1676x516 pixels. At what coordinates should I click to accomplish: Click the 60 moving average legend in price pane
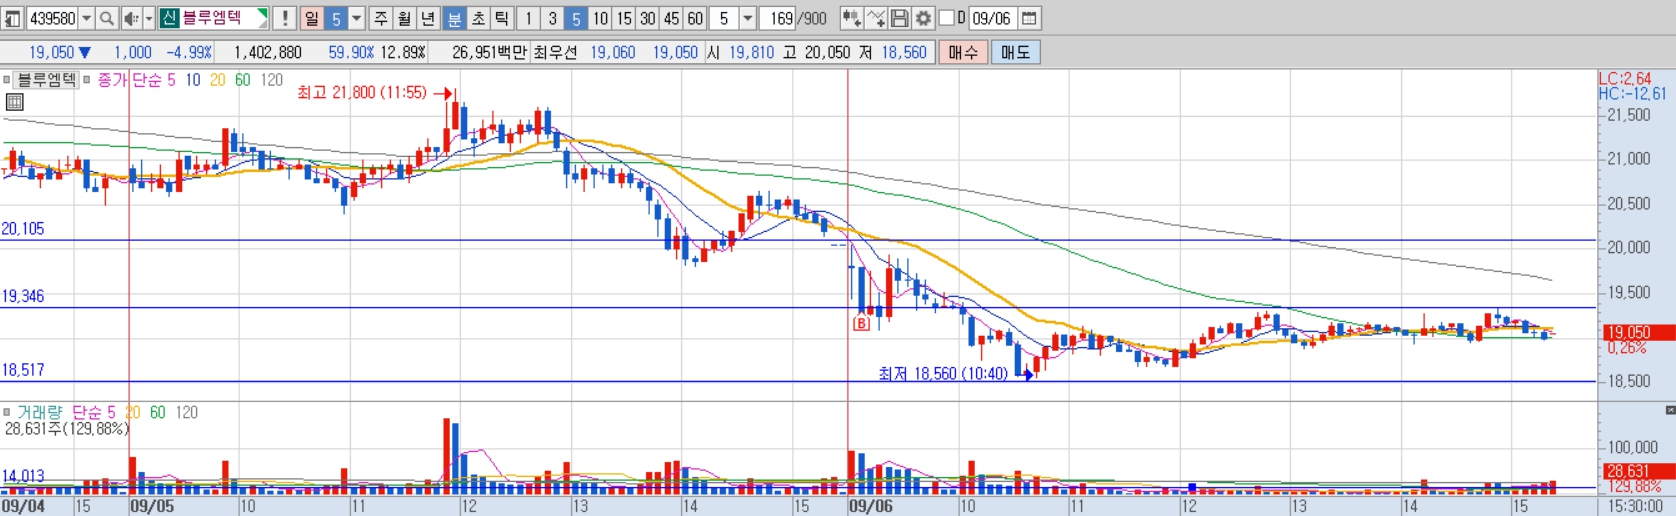[242, 80]
